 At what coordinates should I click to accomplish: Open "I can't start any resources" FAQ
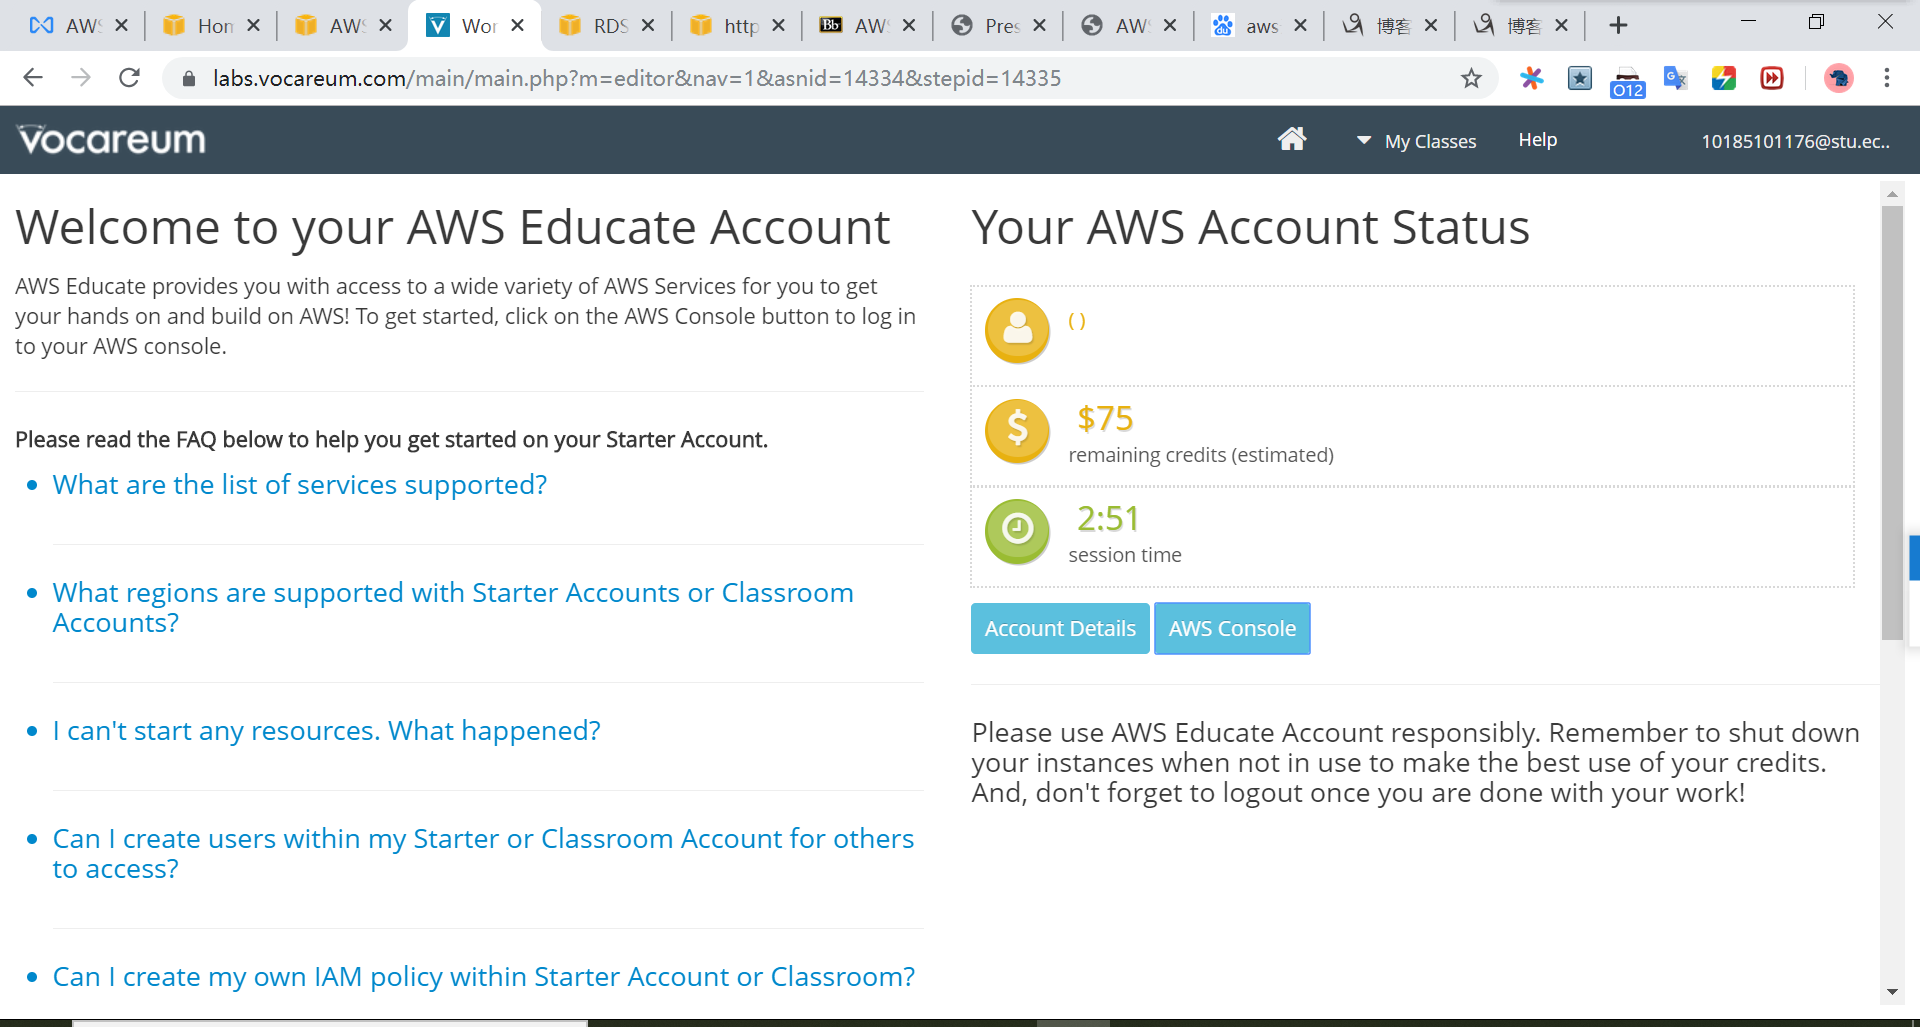(x=326, y=730)
